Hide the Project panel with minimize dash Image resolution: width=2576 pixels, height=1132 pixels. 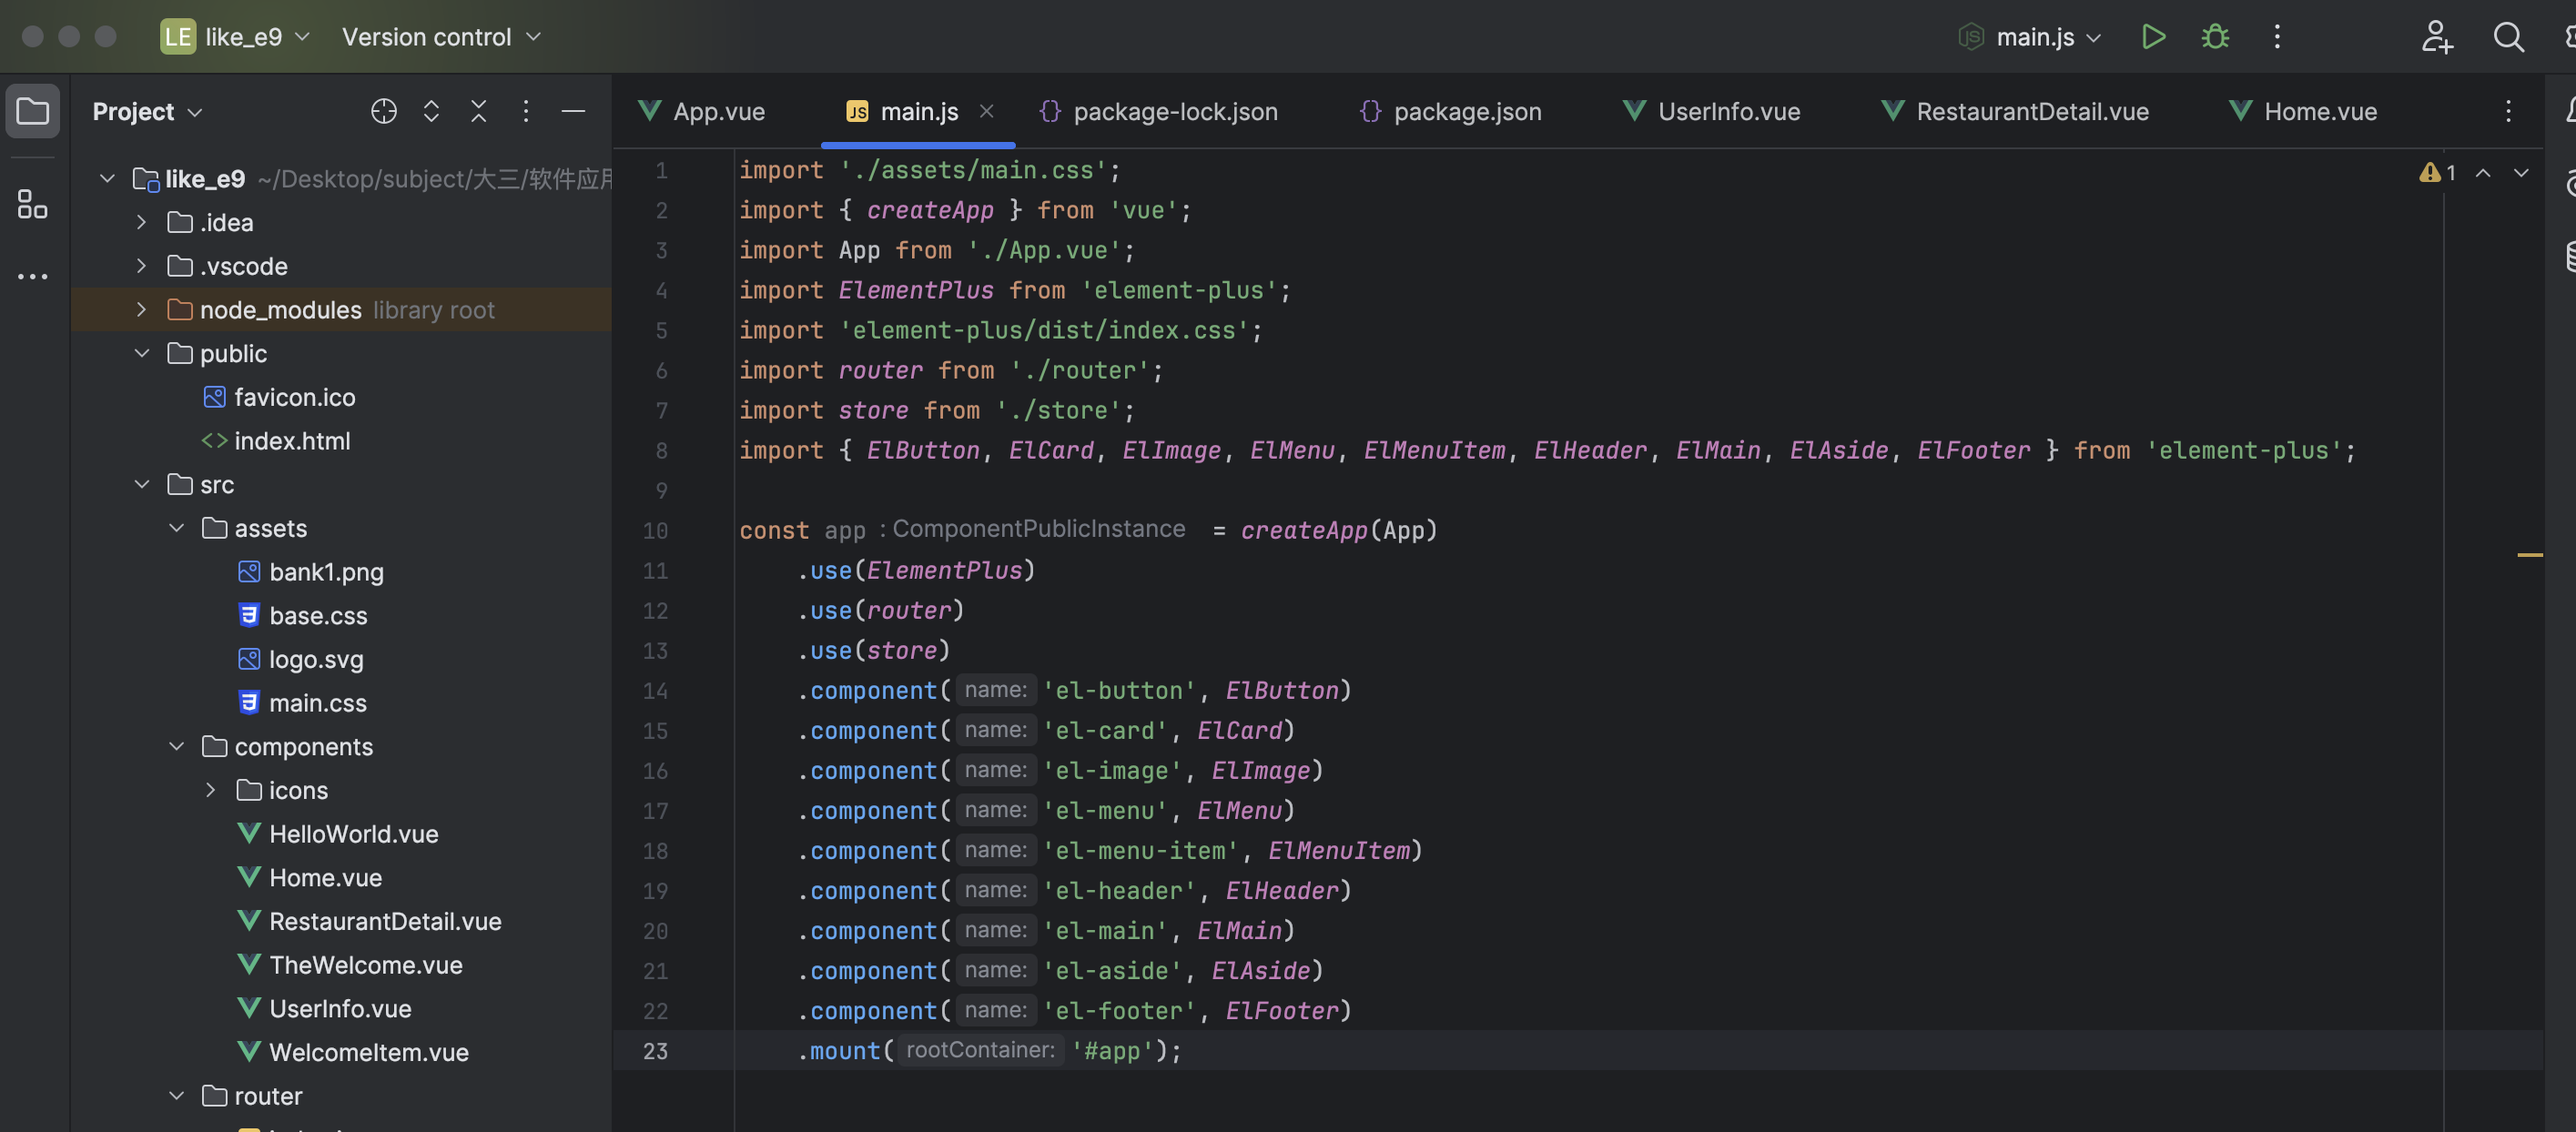pyautogui.click(x=573, y=111)
